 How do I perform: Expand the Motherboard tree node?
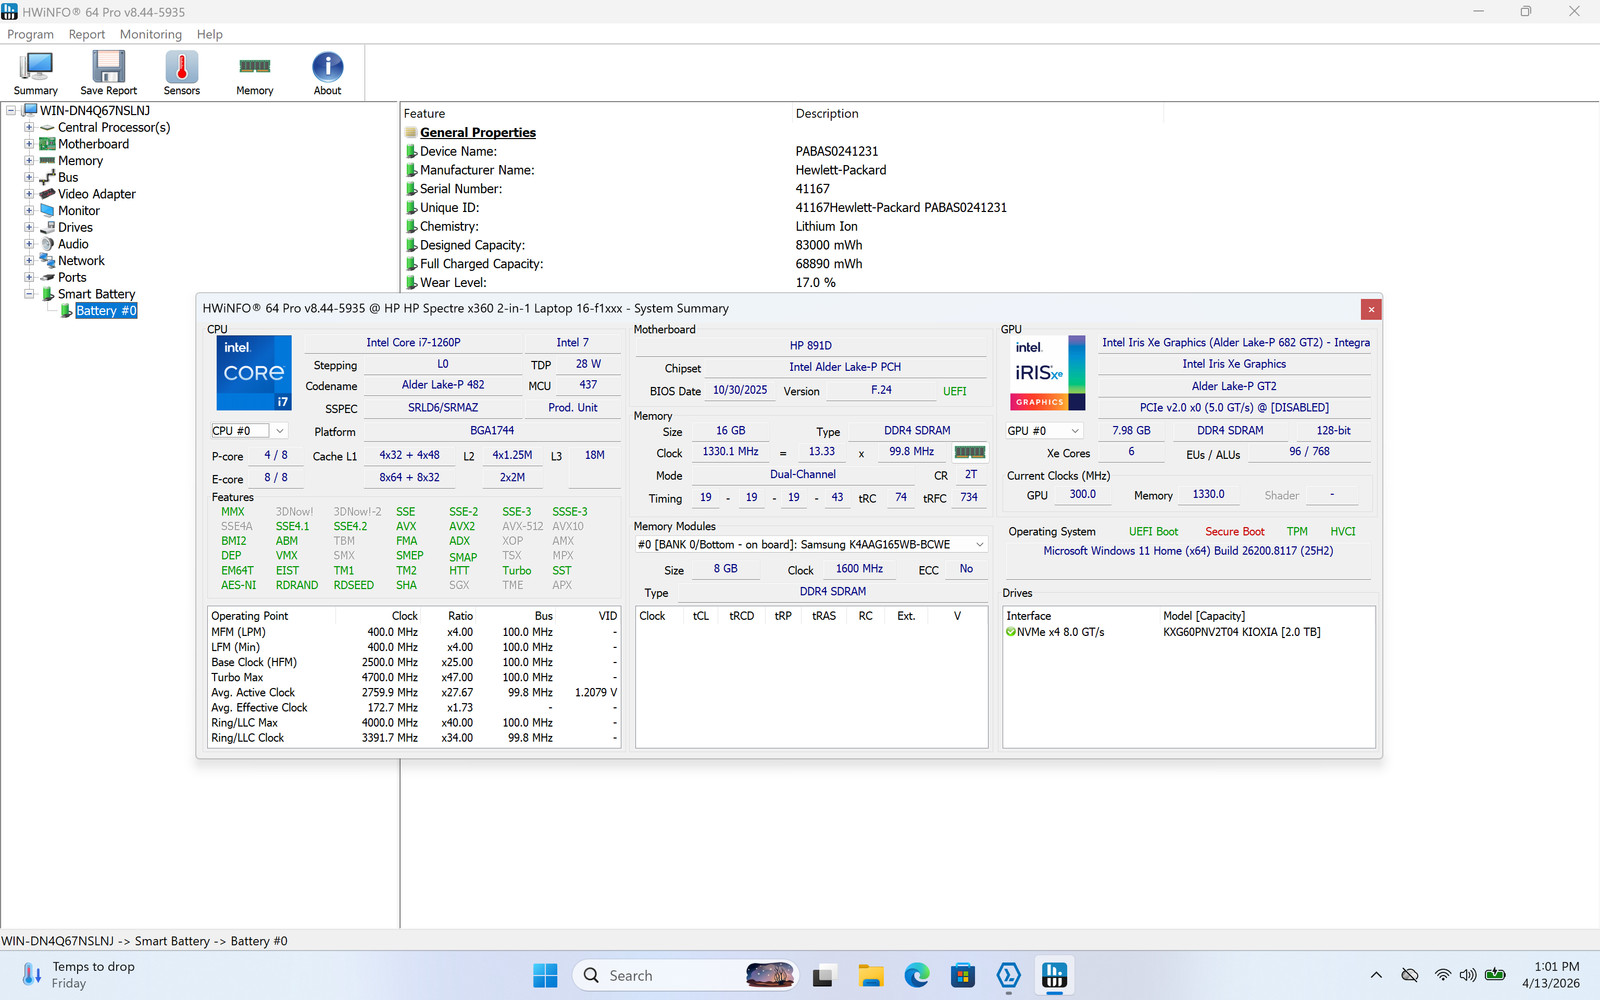pos(29,144)
